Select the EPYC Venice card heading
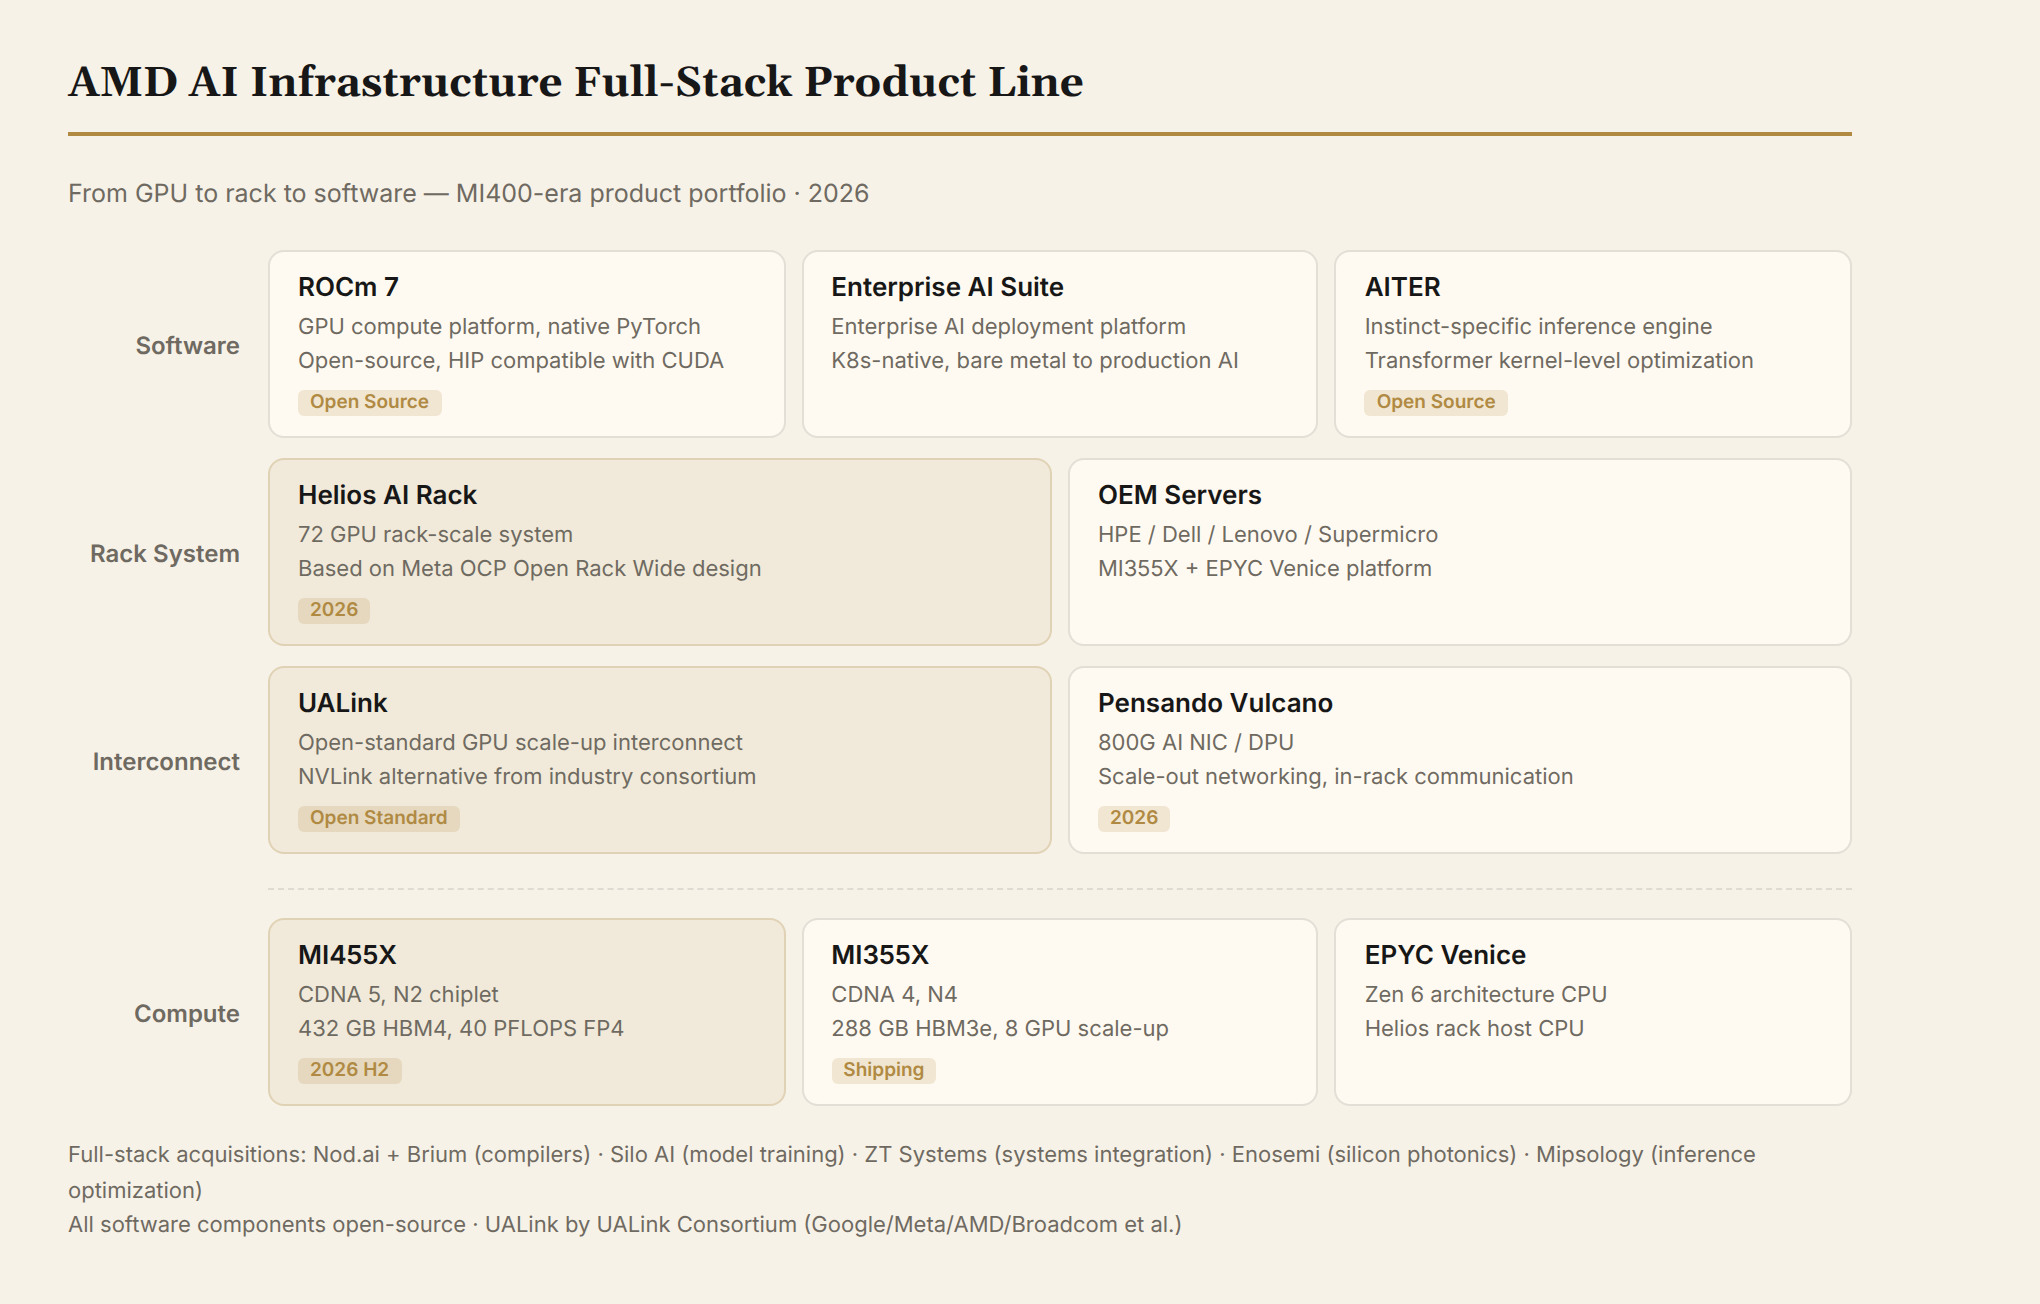The width and height of the screenshot is (2040, 1304). point(1445,955)
